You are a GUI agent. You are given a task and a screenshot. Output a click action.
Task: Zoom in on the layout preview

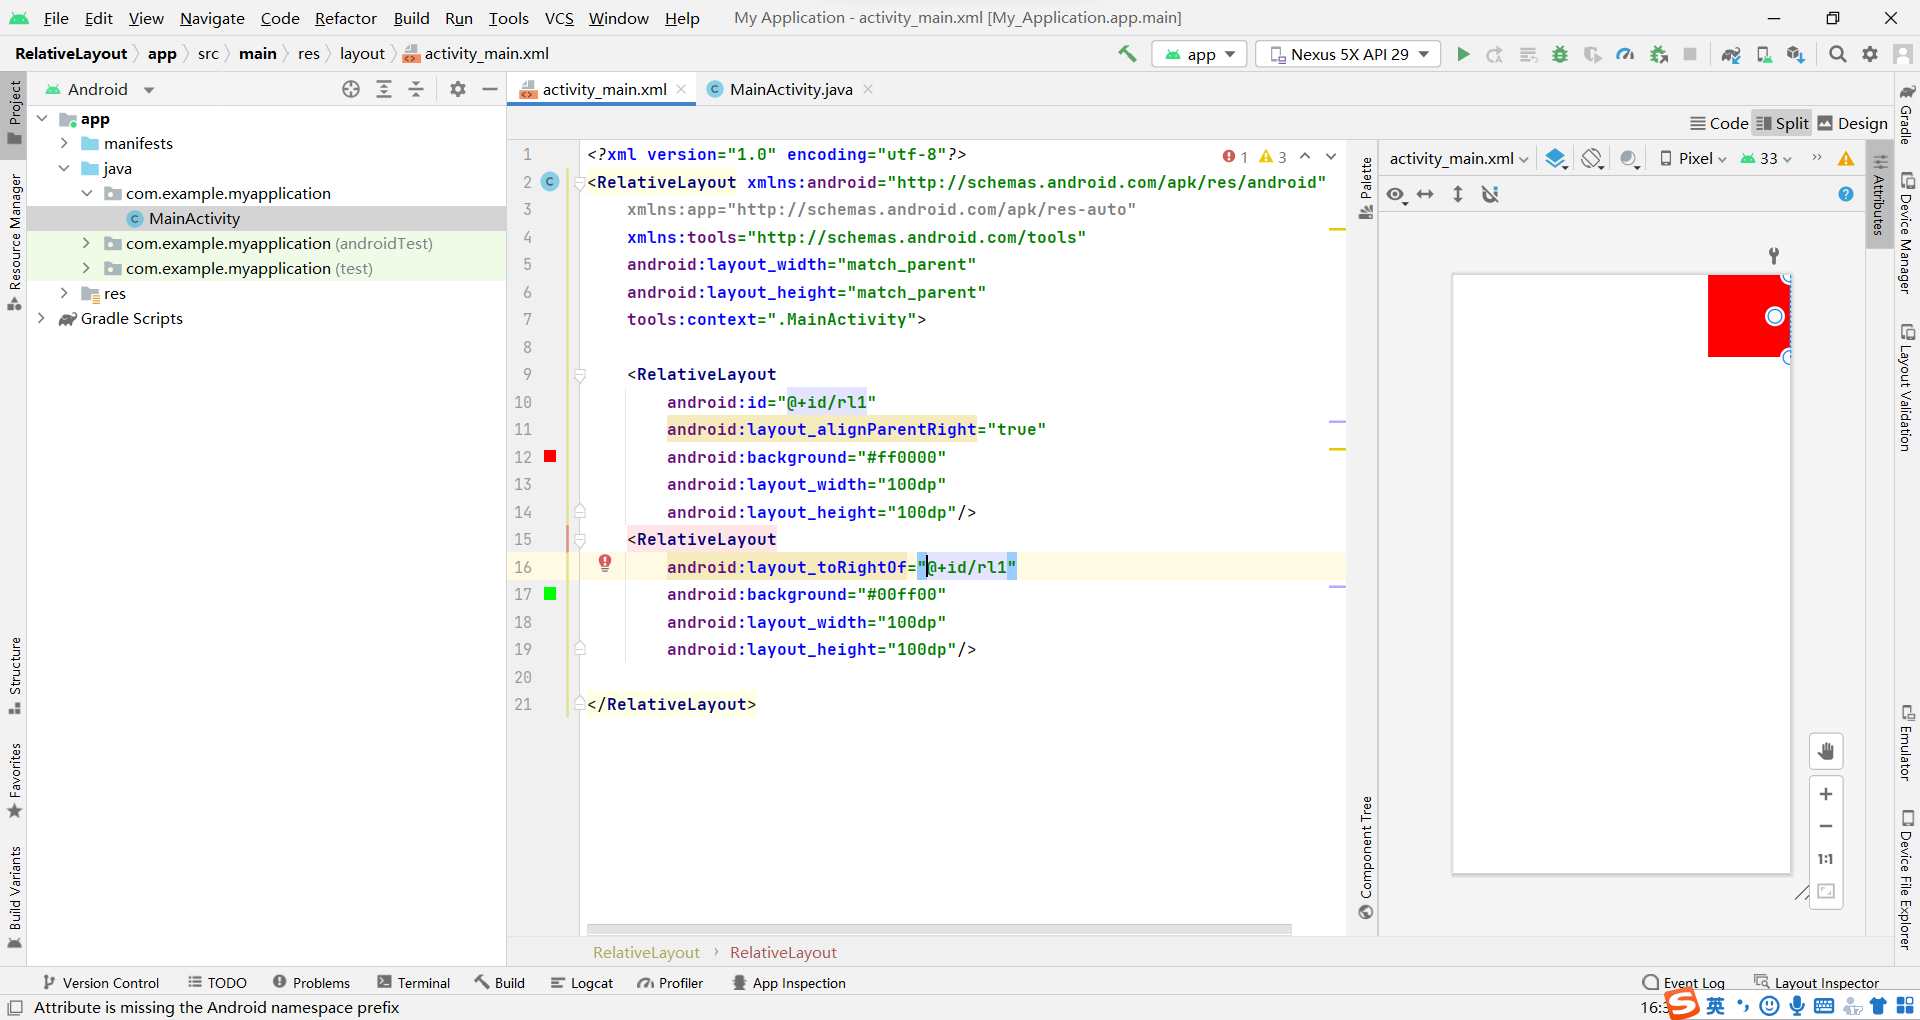[1827, 793]
